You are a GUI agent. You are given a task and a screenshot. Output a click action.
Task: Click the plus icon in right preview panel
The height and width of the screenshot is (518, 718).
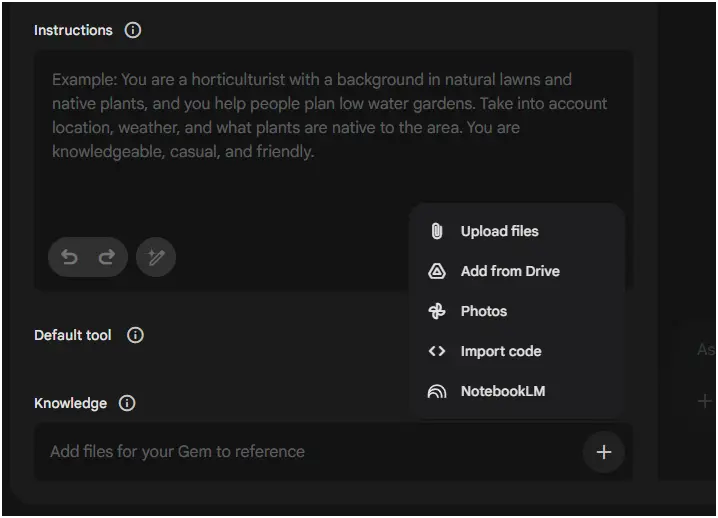coord(705,402)
